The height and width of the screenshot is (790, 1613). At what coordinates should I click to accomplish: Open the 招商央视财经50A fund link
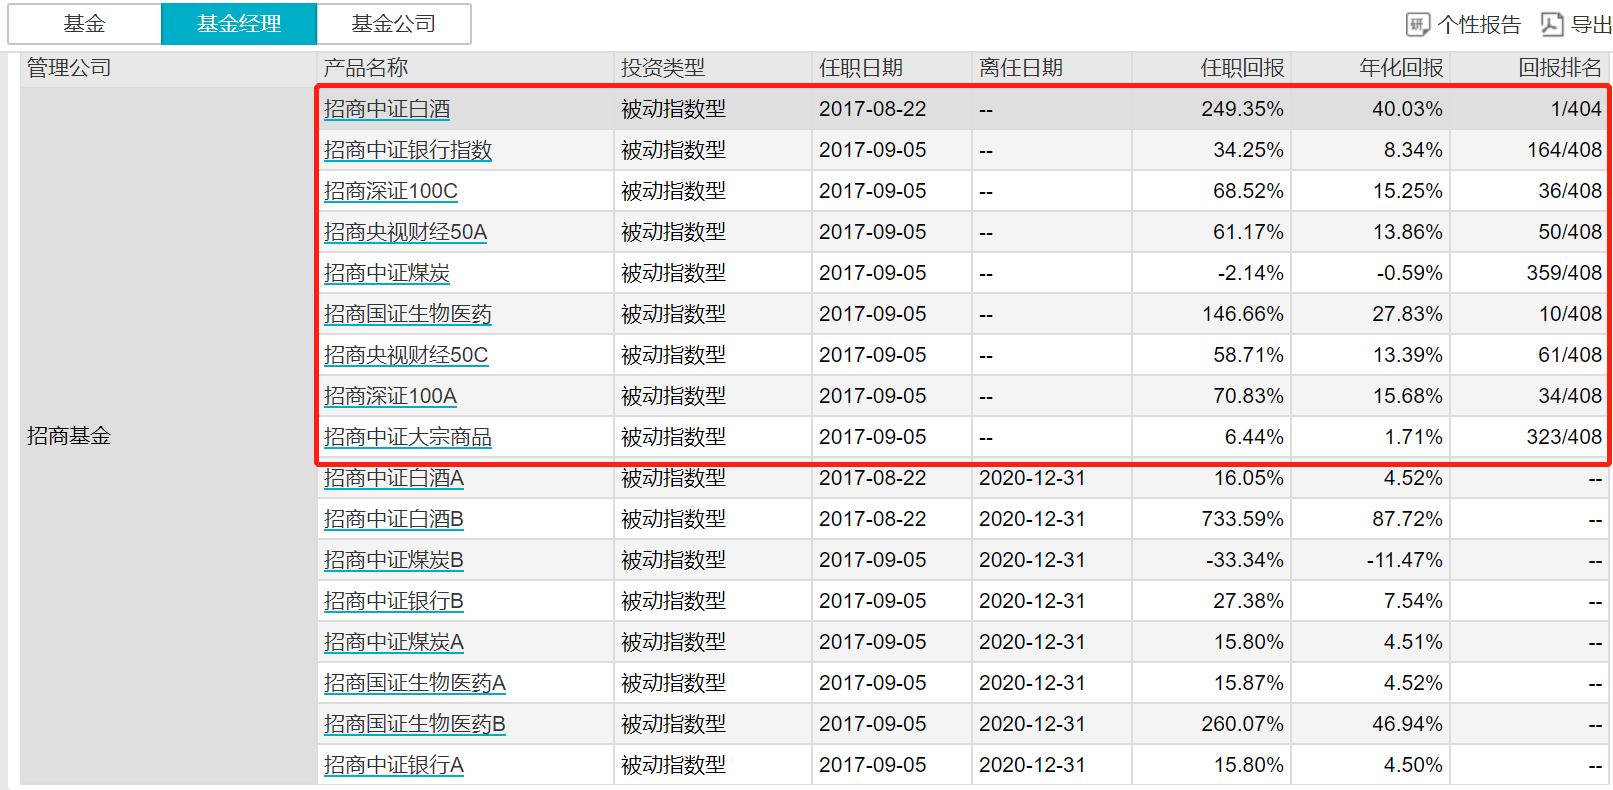(405, 232)
